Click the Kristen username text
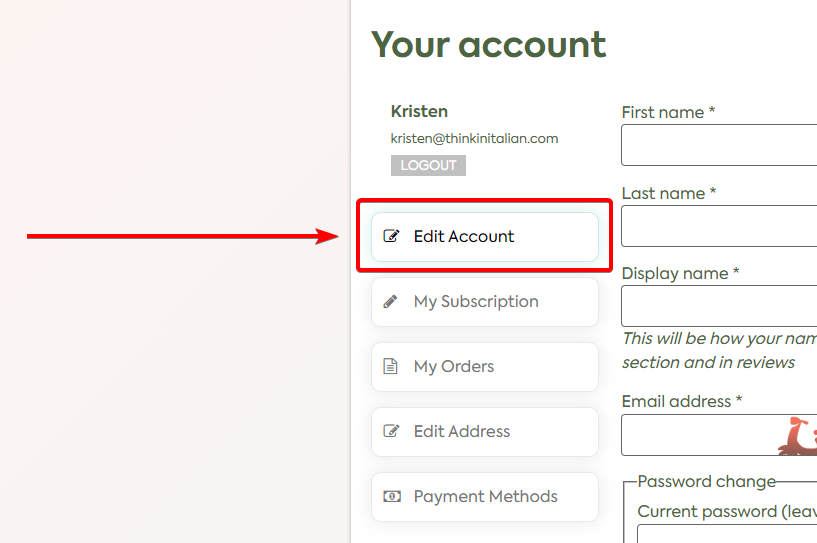817x543 pixels. [419, 111]
